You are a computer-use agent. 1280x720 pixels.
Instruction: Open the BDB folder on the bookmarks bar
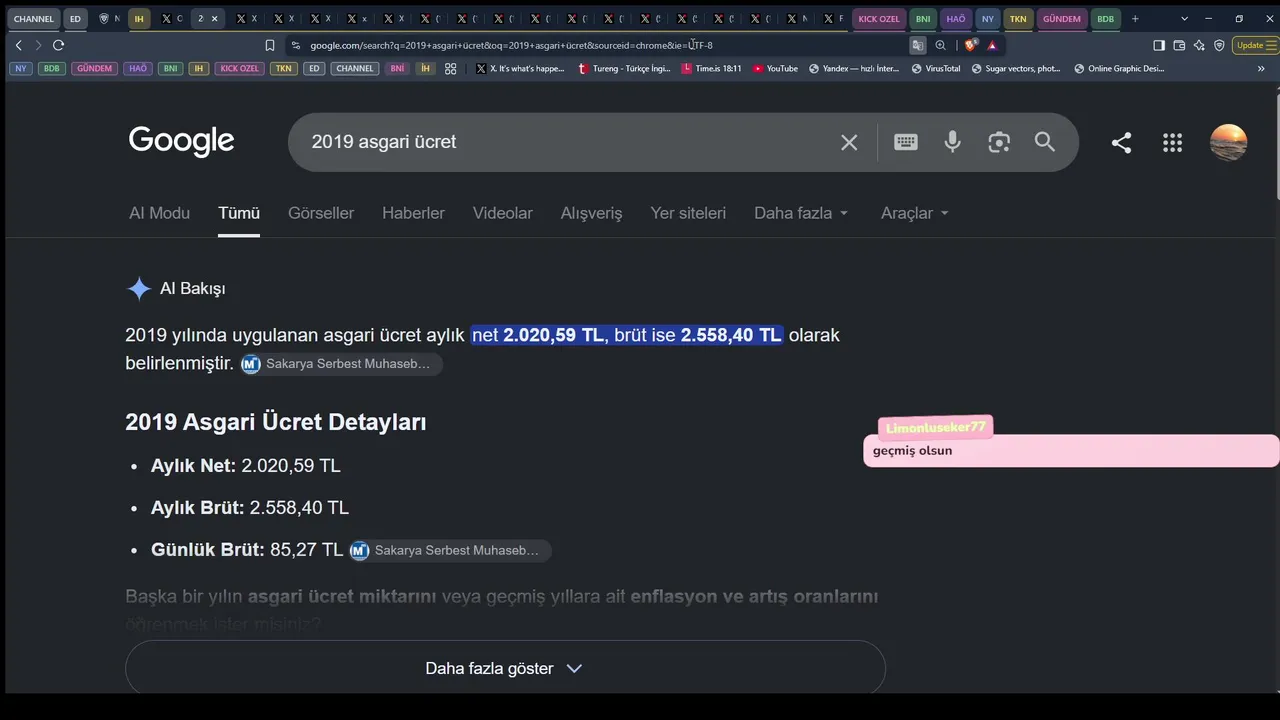click(x=51, y=69)
